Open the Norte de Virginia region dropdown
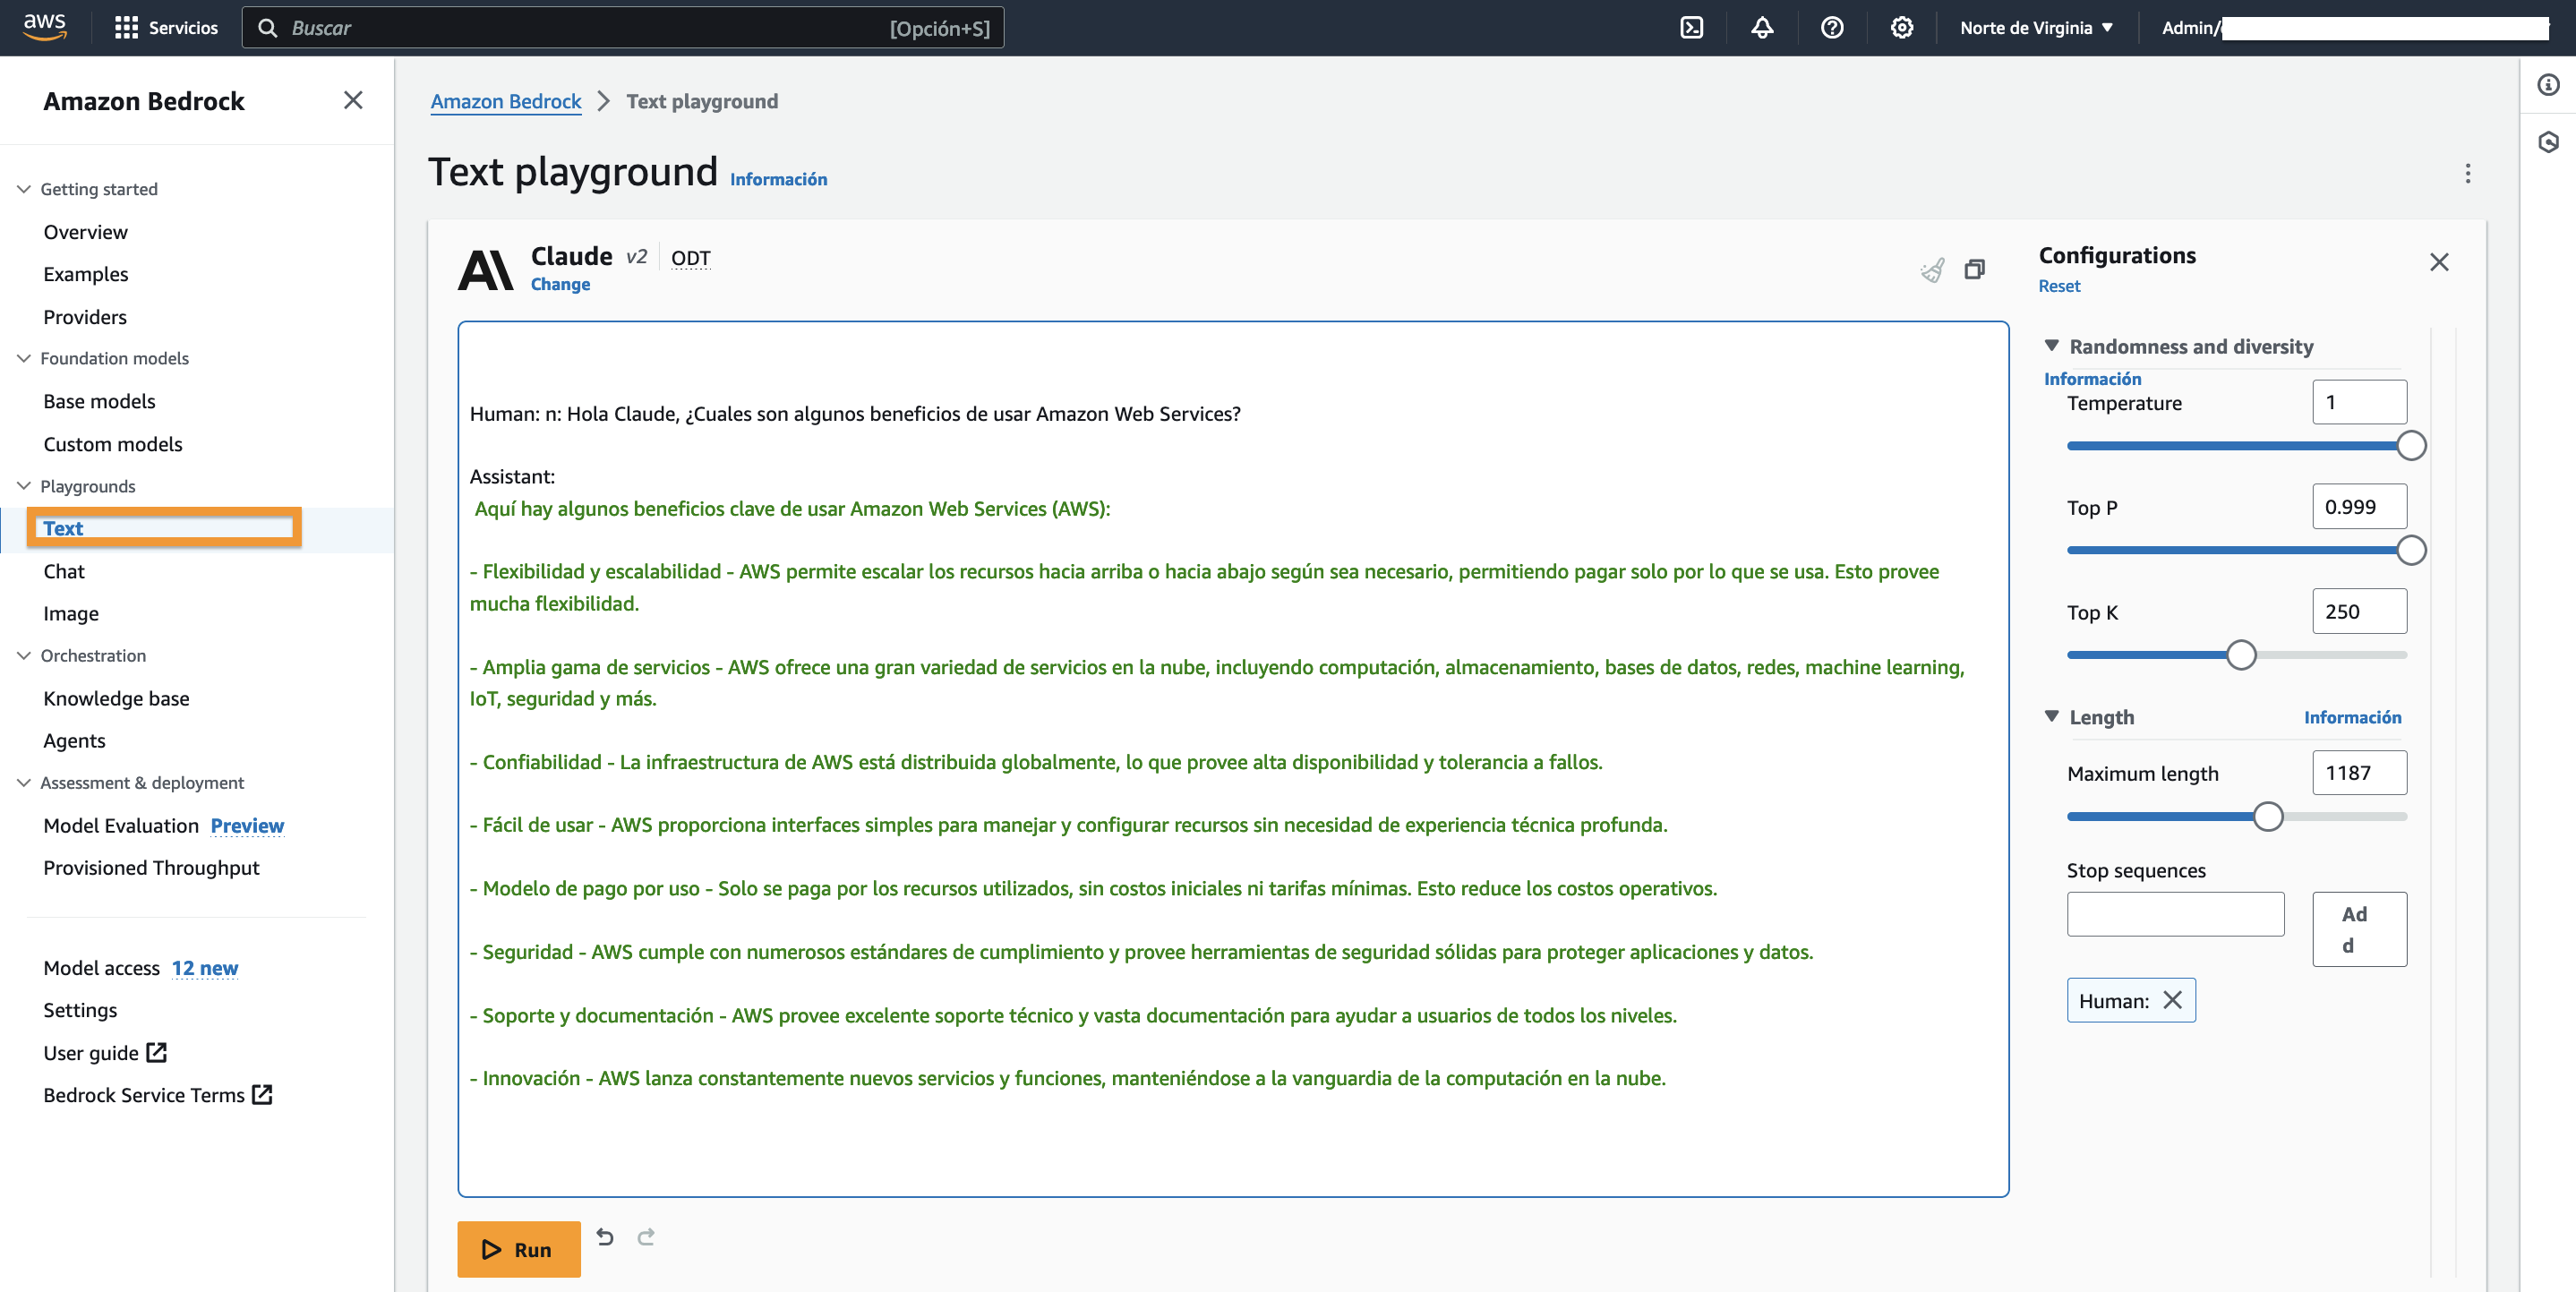The height and width of the screenshot is (1292, 2576). coord(2036,28)
